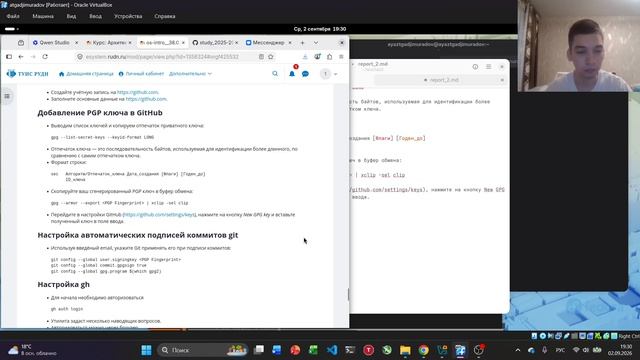640x360 pixels.
Task: Show hidden system tray icons
Action: coord(518,350)
